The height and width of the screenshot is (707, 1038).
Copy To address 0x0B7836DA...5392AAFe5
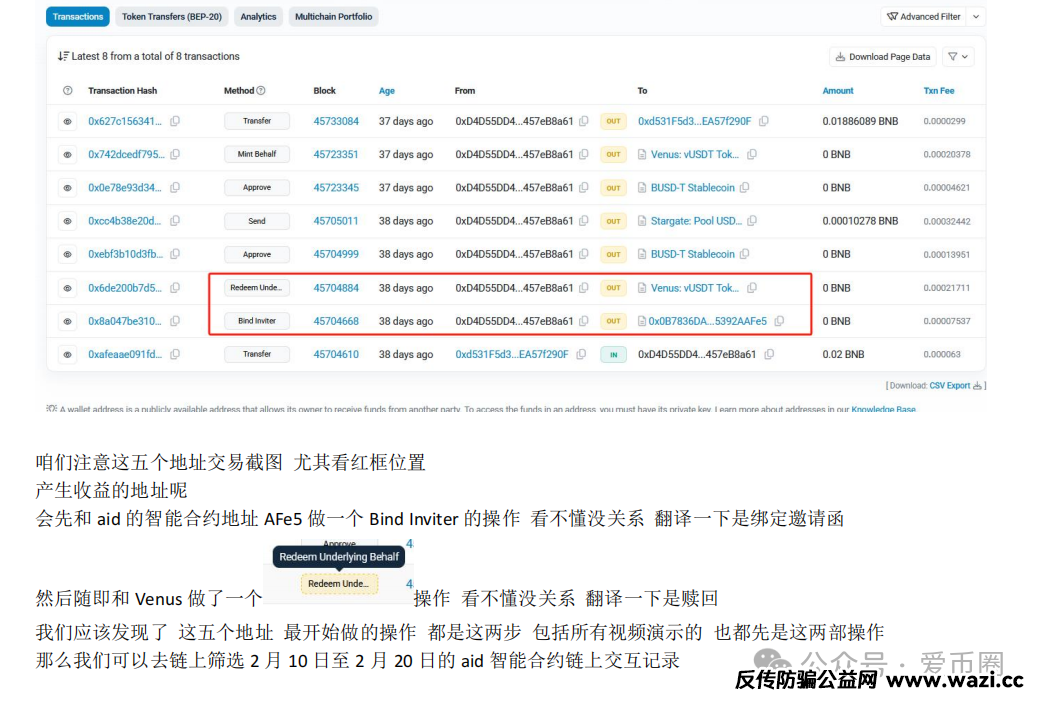(x=779, y=321)
